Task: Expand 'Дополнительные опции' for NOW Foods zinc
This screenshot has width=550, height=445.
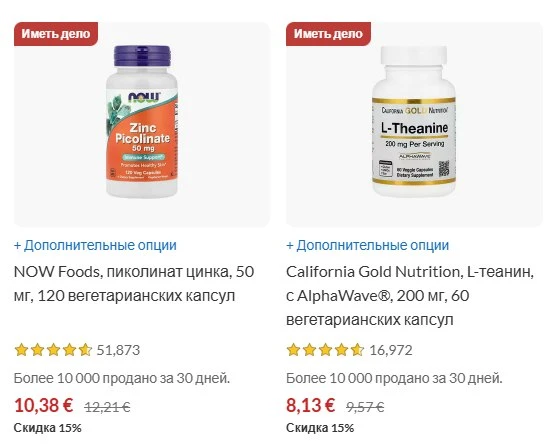Action: tap(95, 245)
